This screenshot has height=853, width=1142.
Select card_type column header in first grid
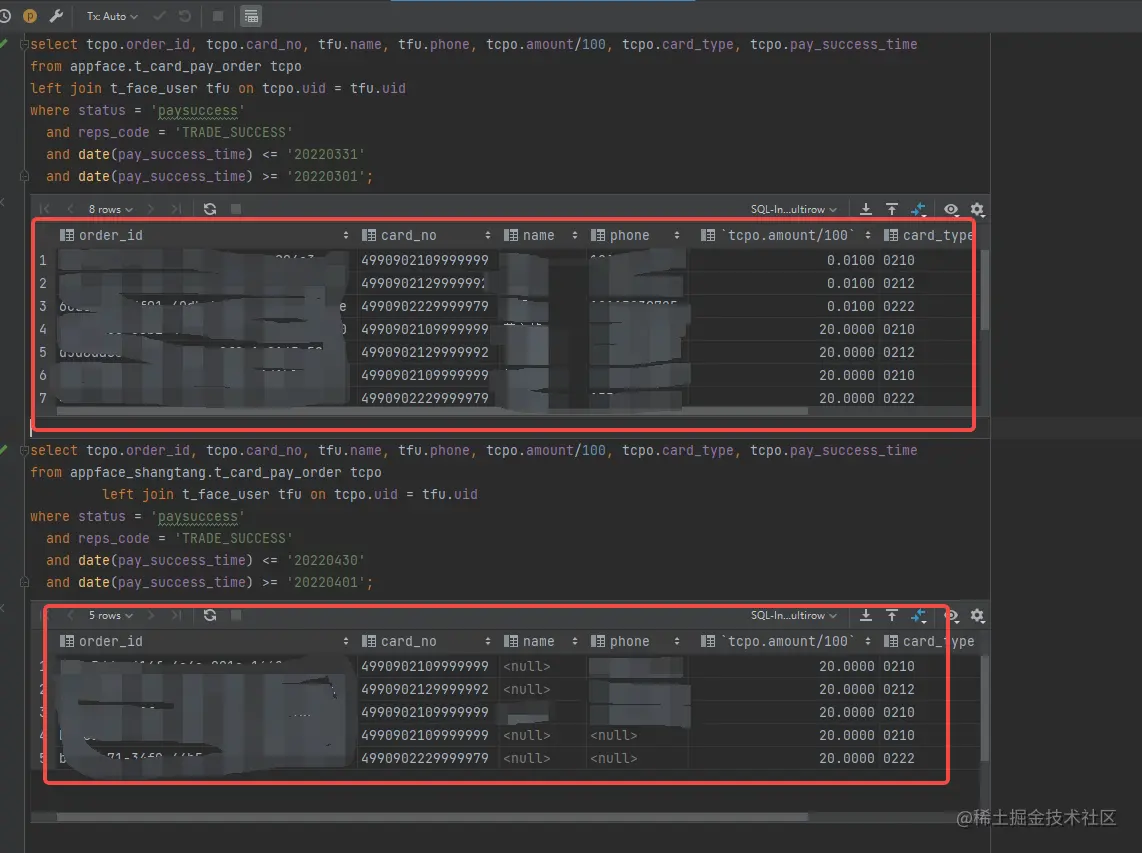point(929,235)
